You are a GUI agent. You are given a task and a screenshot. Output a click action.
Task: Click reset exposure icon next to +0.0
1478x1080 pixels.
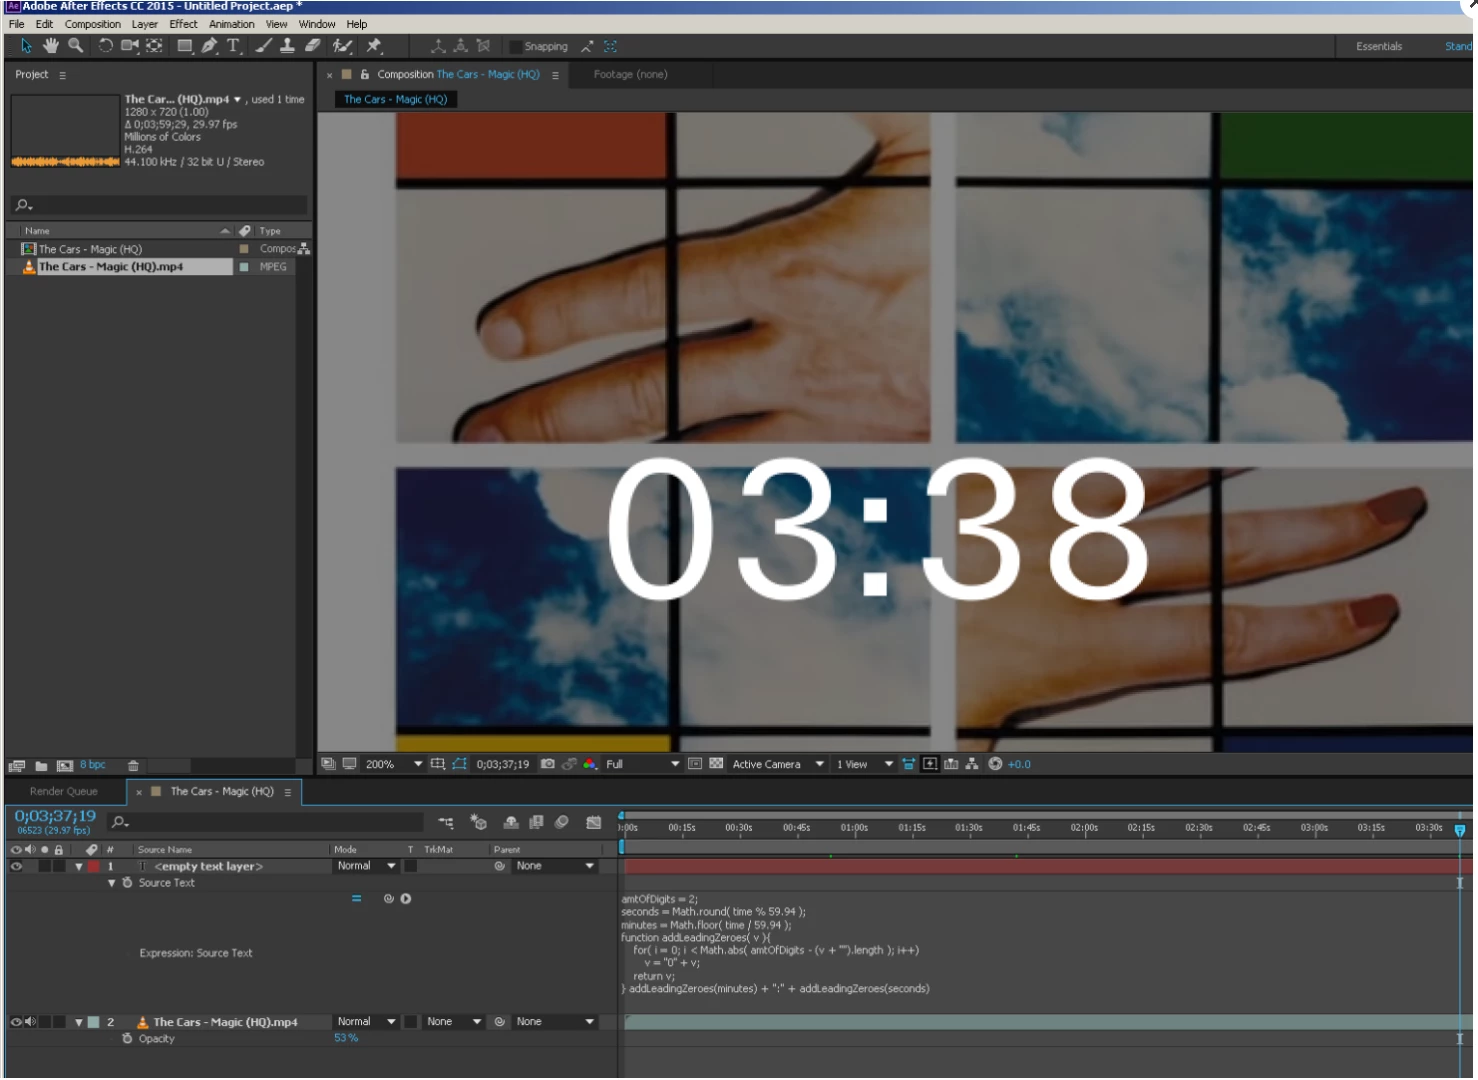click(995, 764)
